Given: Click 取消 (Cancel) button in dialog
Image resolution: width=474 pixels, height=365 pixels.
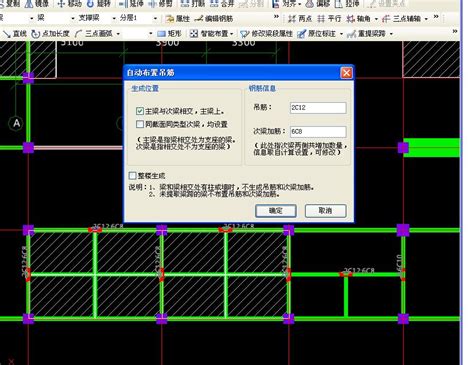Looking at the screenshot, I should tap(326, 211).
